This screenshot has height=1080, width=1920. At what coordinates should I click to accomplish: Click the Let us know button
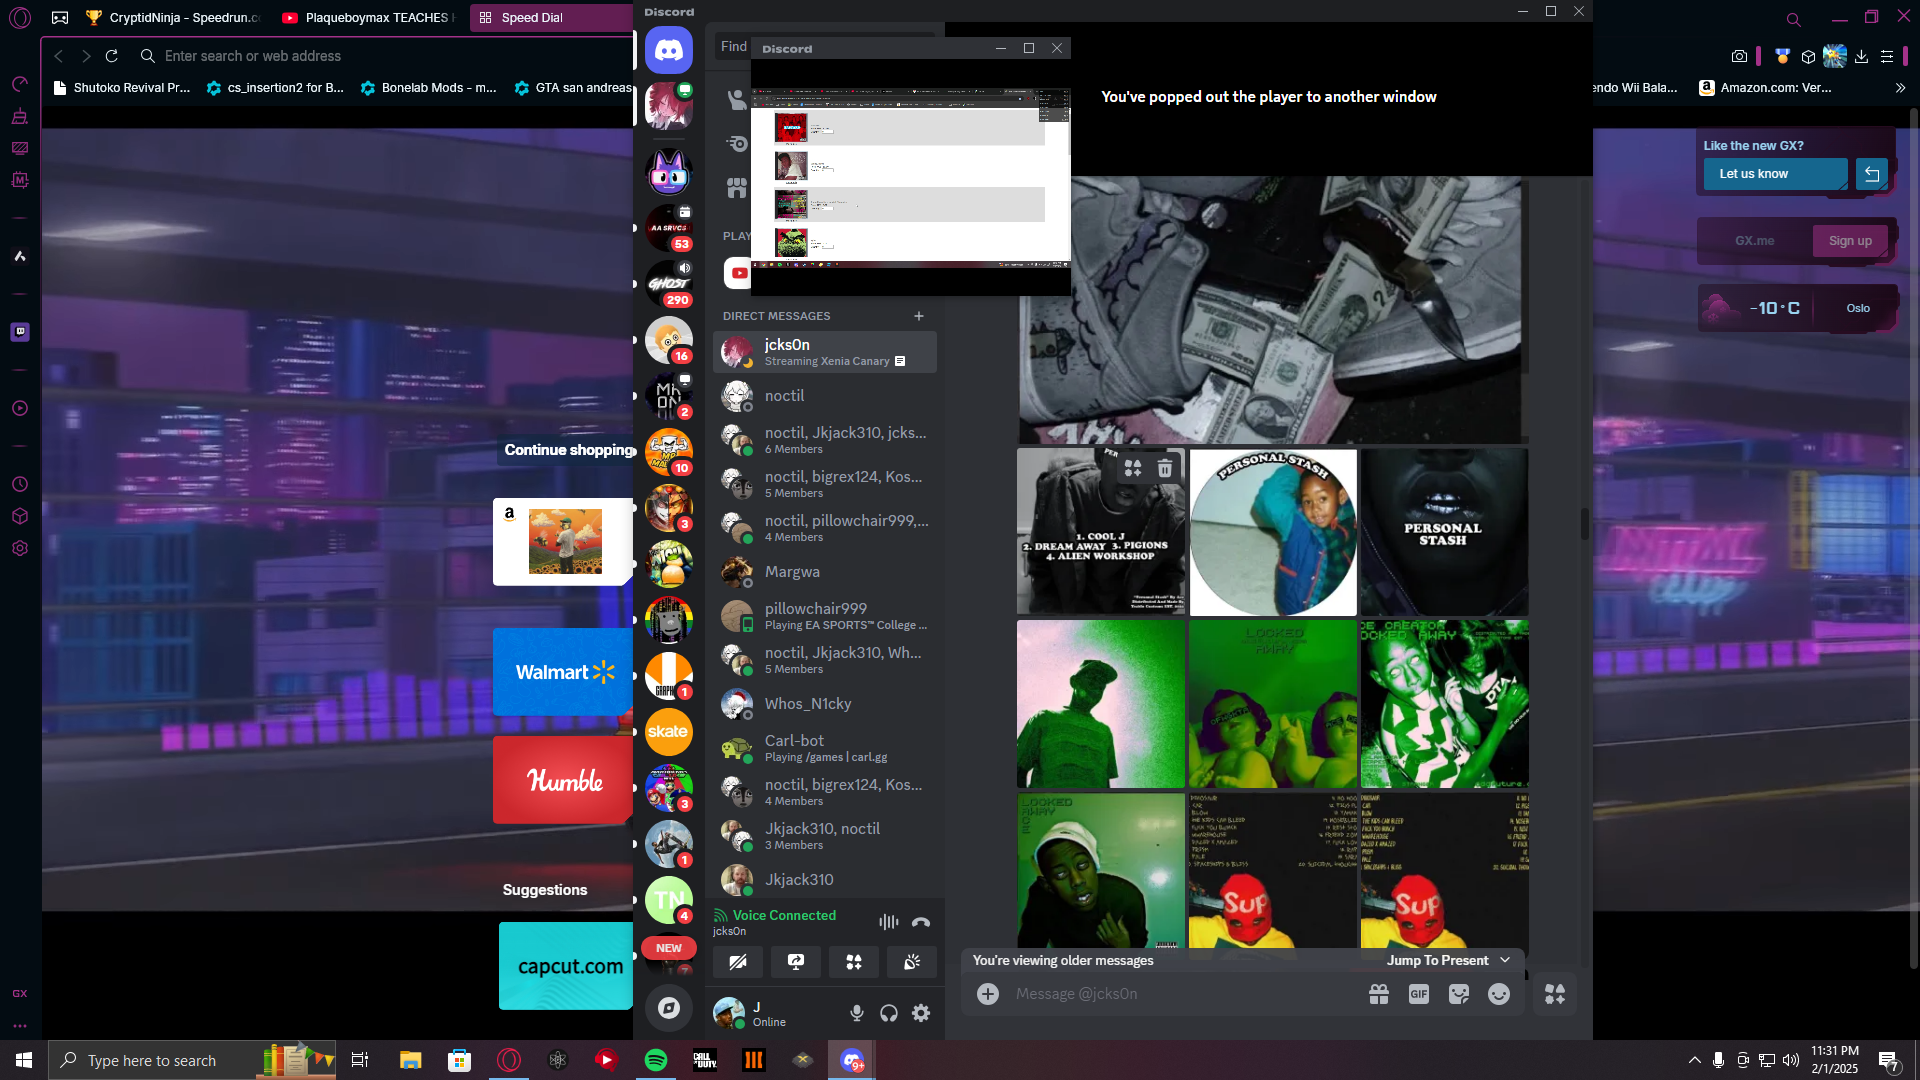coord(1775,174)
